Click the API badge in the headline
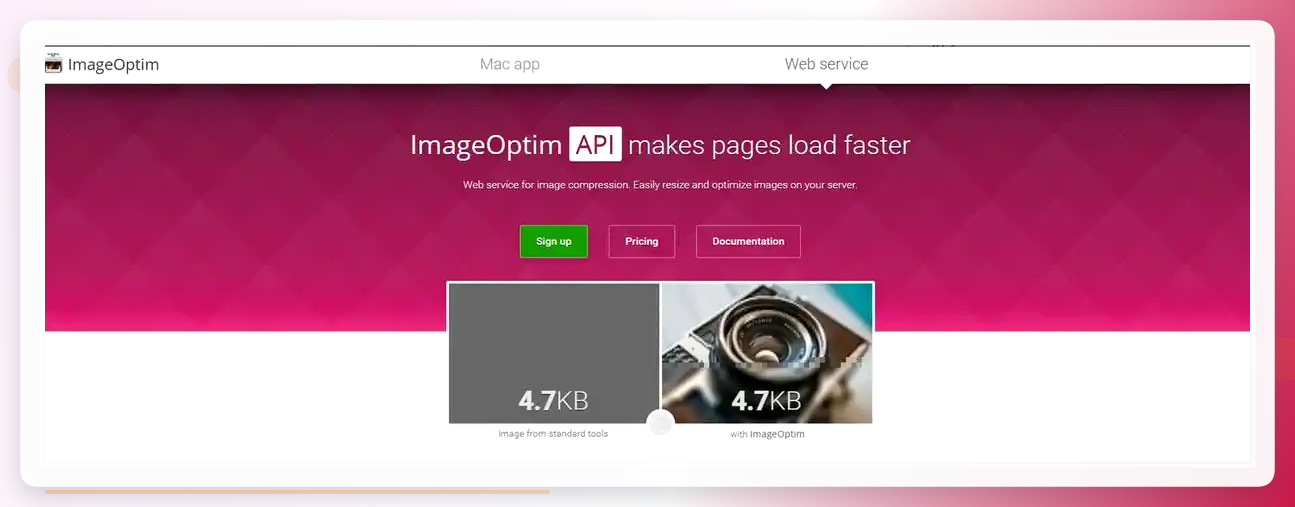 (x=596, y=144)
